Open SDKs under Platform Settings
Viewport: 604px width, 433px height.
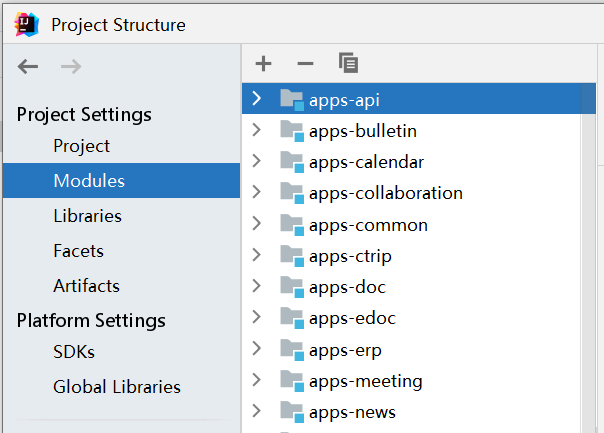[x=73, y=352]
